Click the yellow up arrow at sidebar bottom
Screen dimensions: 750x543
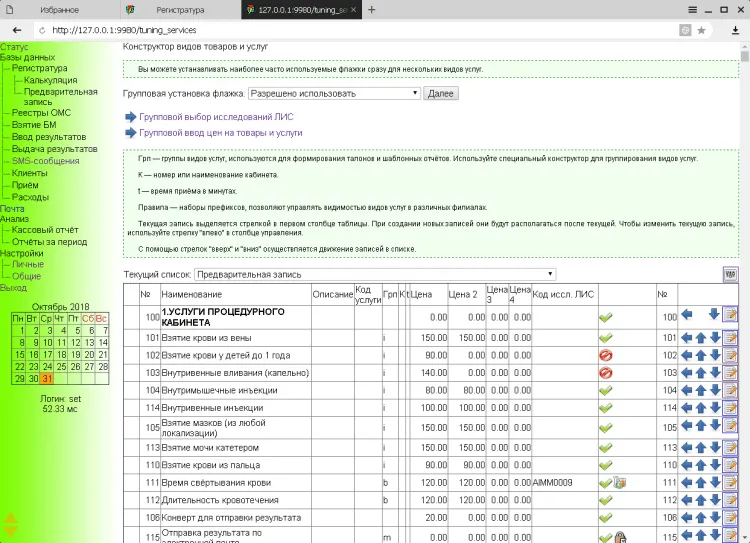11,518
